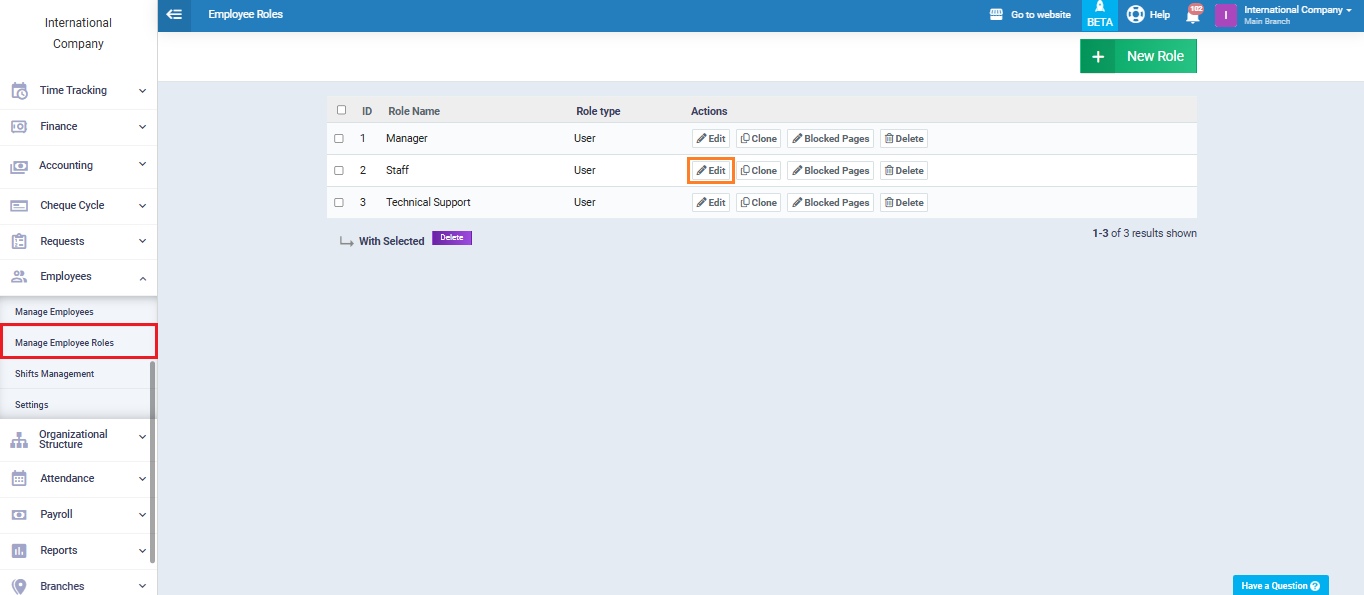The width and height of the screenshot is (1364, 595).
Task: Open the International Company account dropdown
Action: (1297, 15)
